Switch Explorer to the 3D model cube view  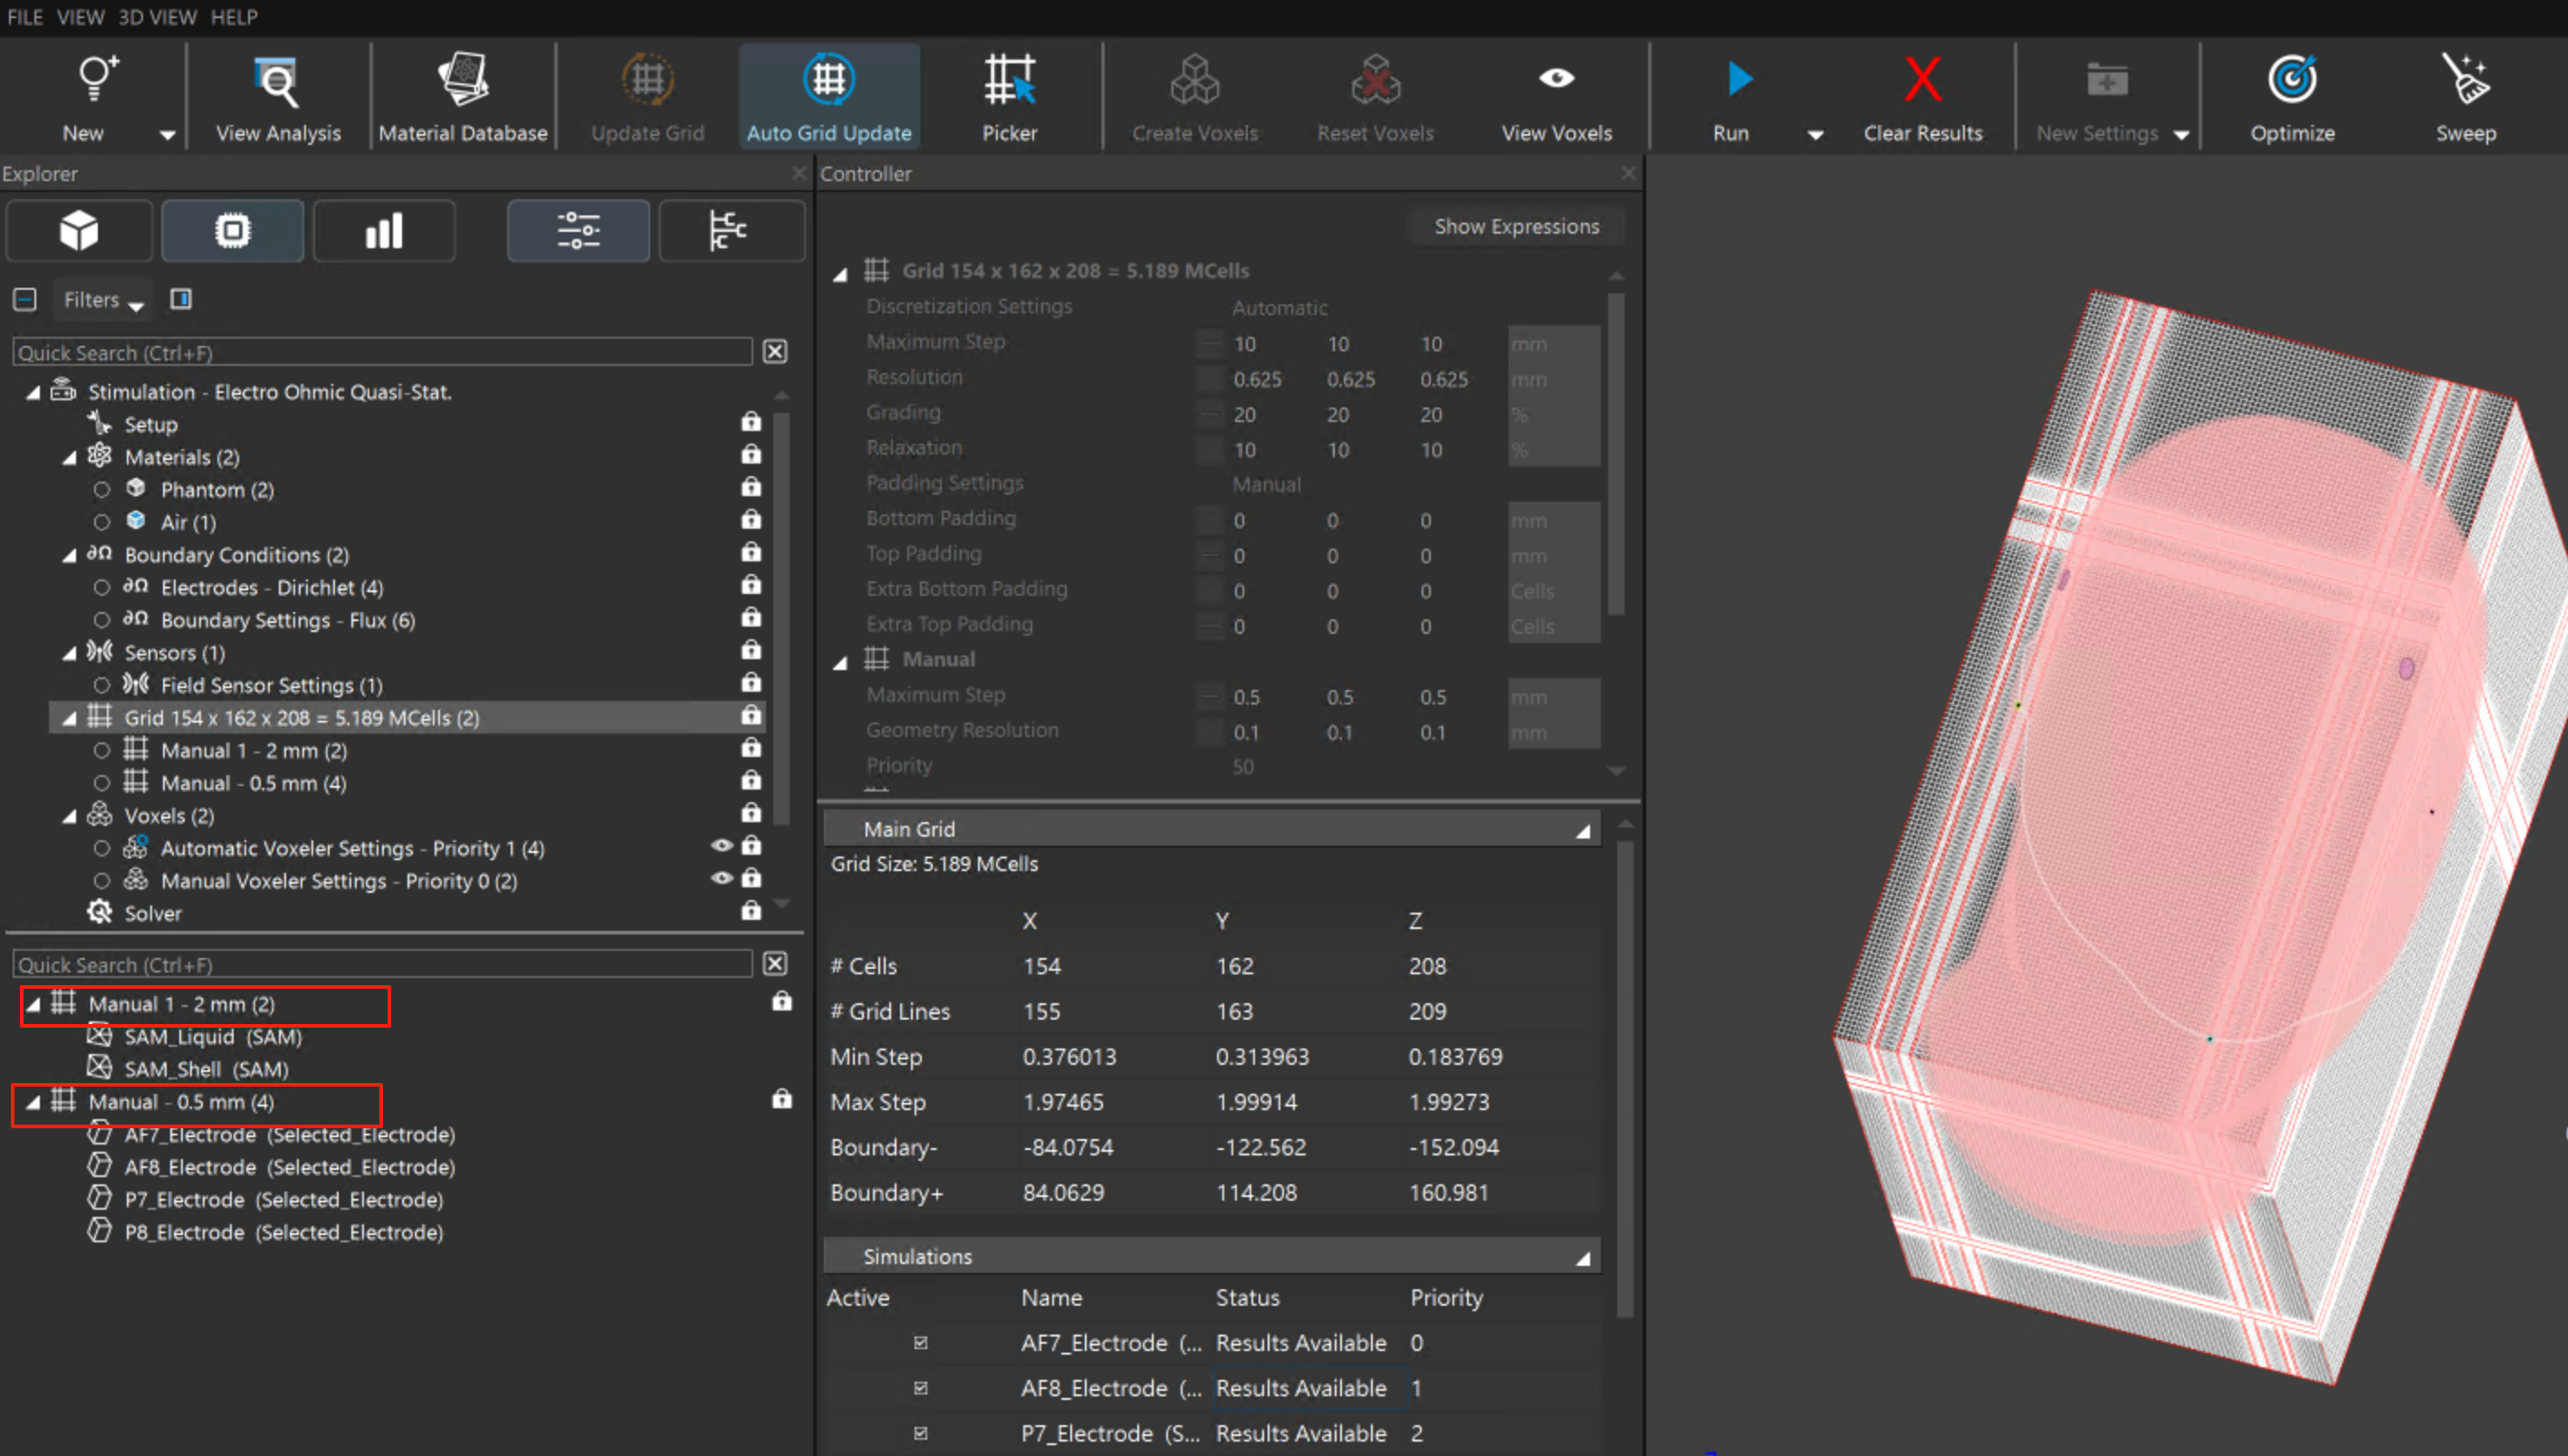click(79, 231)
